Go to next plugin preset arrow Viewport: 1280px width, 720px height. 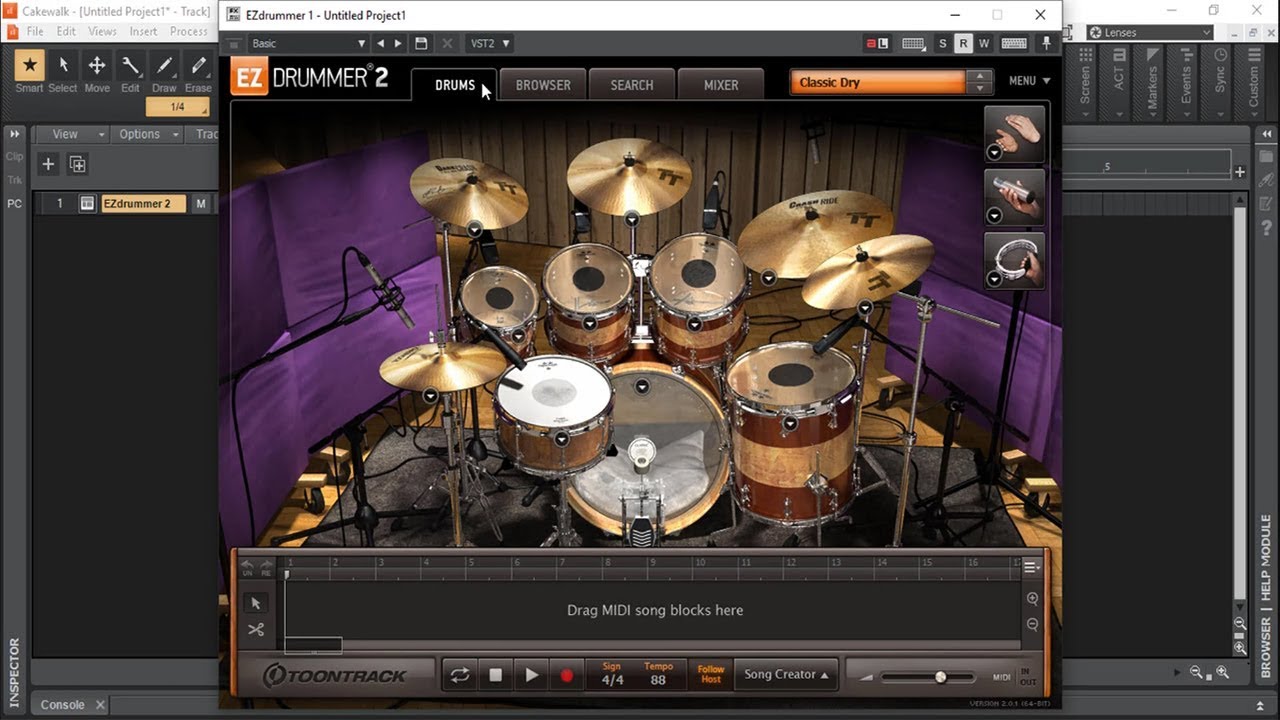(x=398, y=44)
